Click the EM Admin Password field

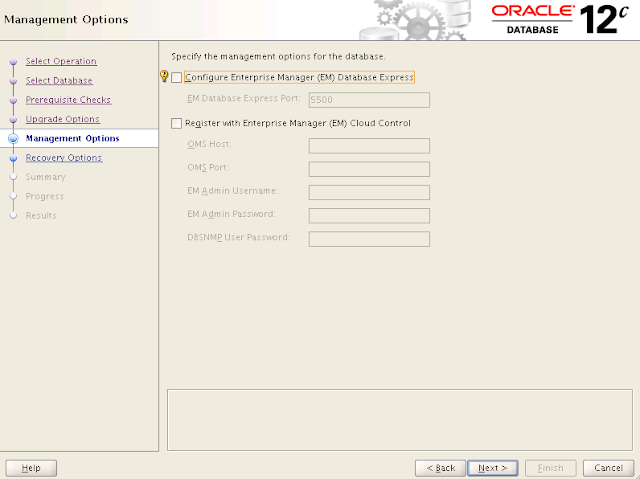click(x=369, y=215)
